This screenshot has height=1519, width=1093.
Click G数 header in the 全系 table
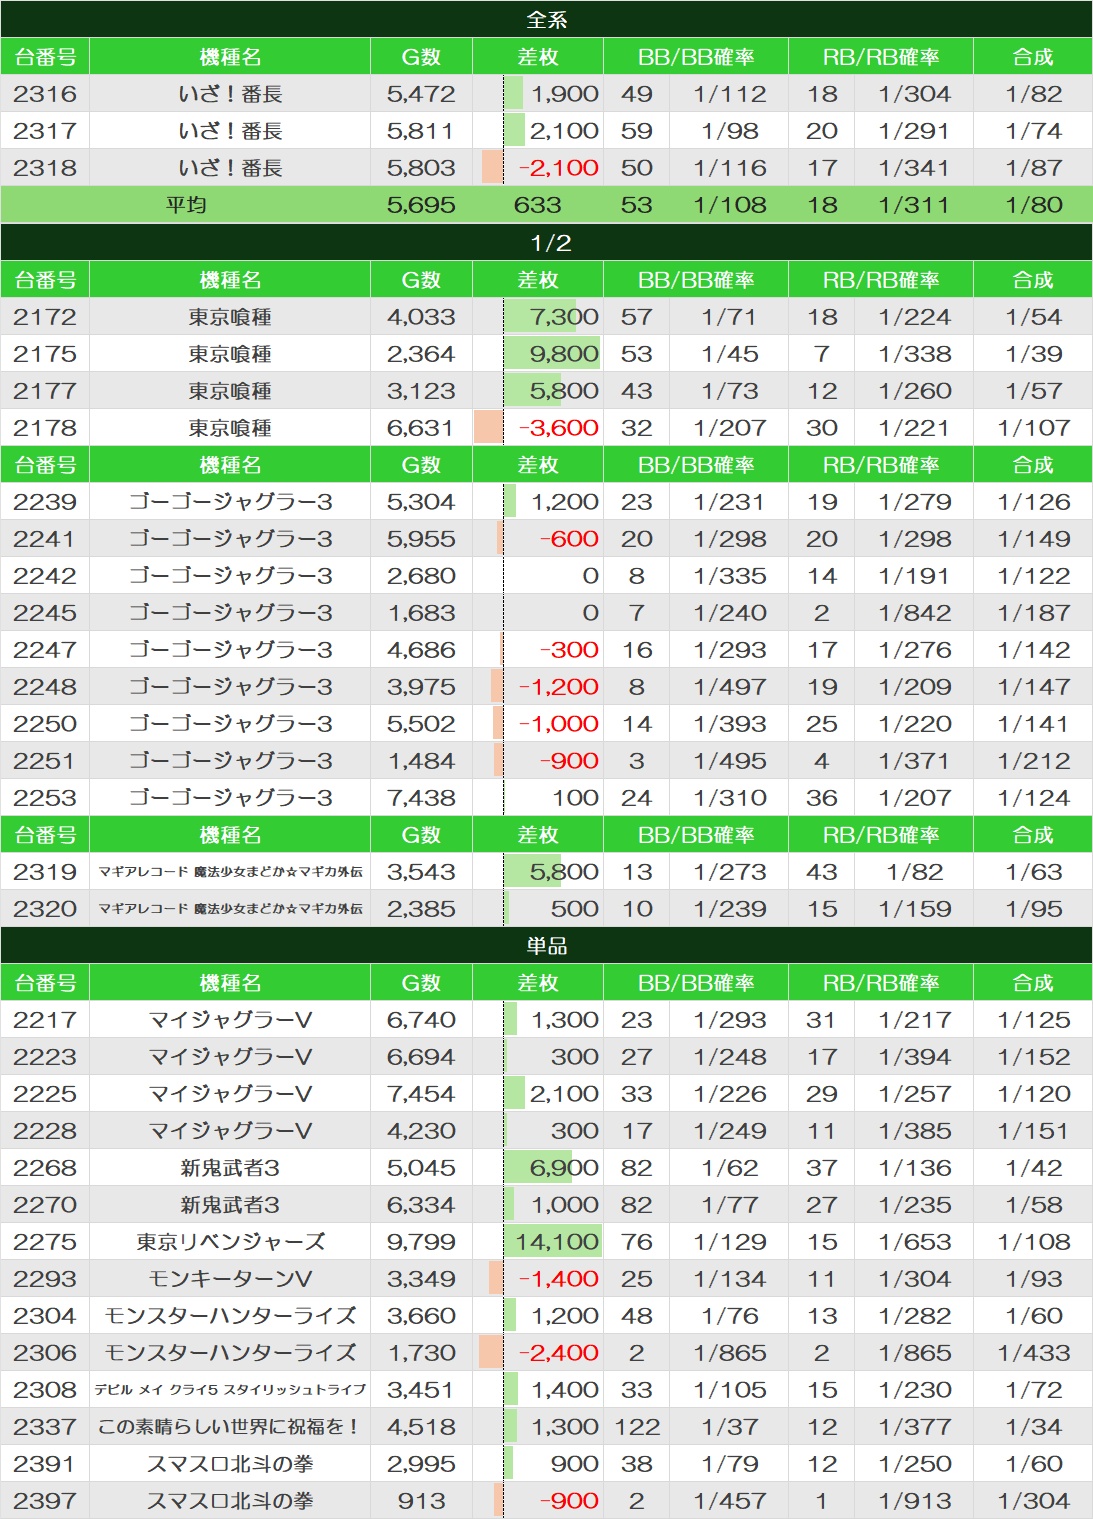pyautogui.click(x=421, y=57)
